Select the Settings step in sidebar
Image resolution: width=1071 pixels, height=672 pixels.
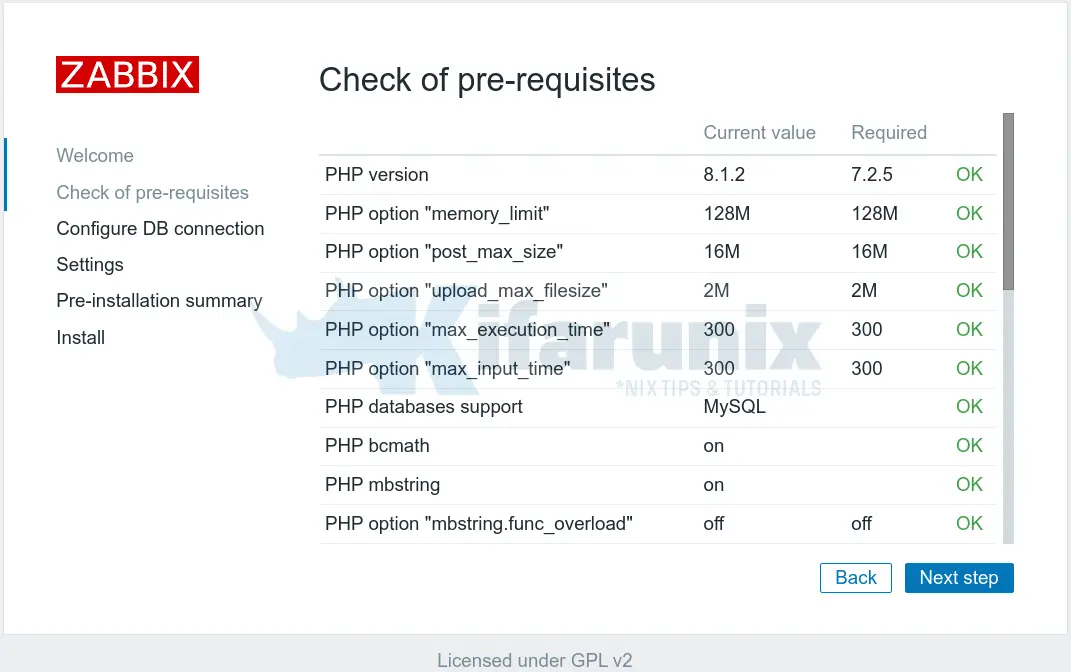click(x=90, y=265)
